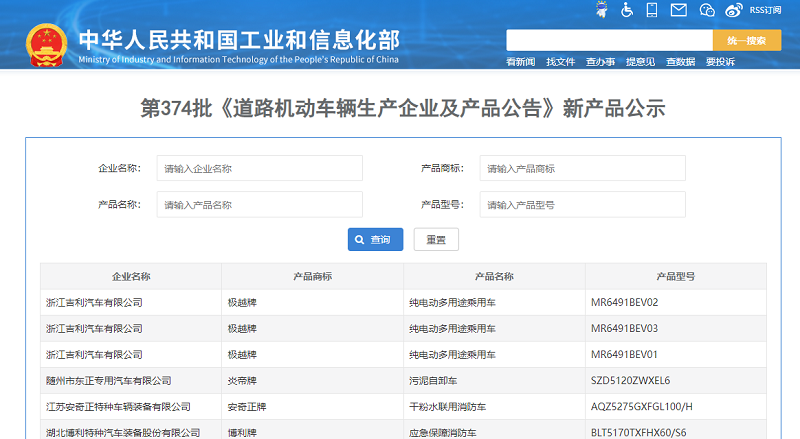Click the 产品商标 input field
The height and width of the screenshot is (439, 800).
[x=583, y=168]
